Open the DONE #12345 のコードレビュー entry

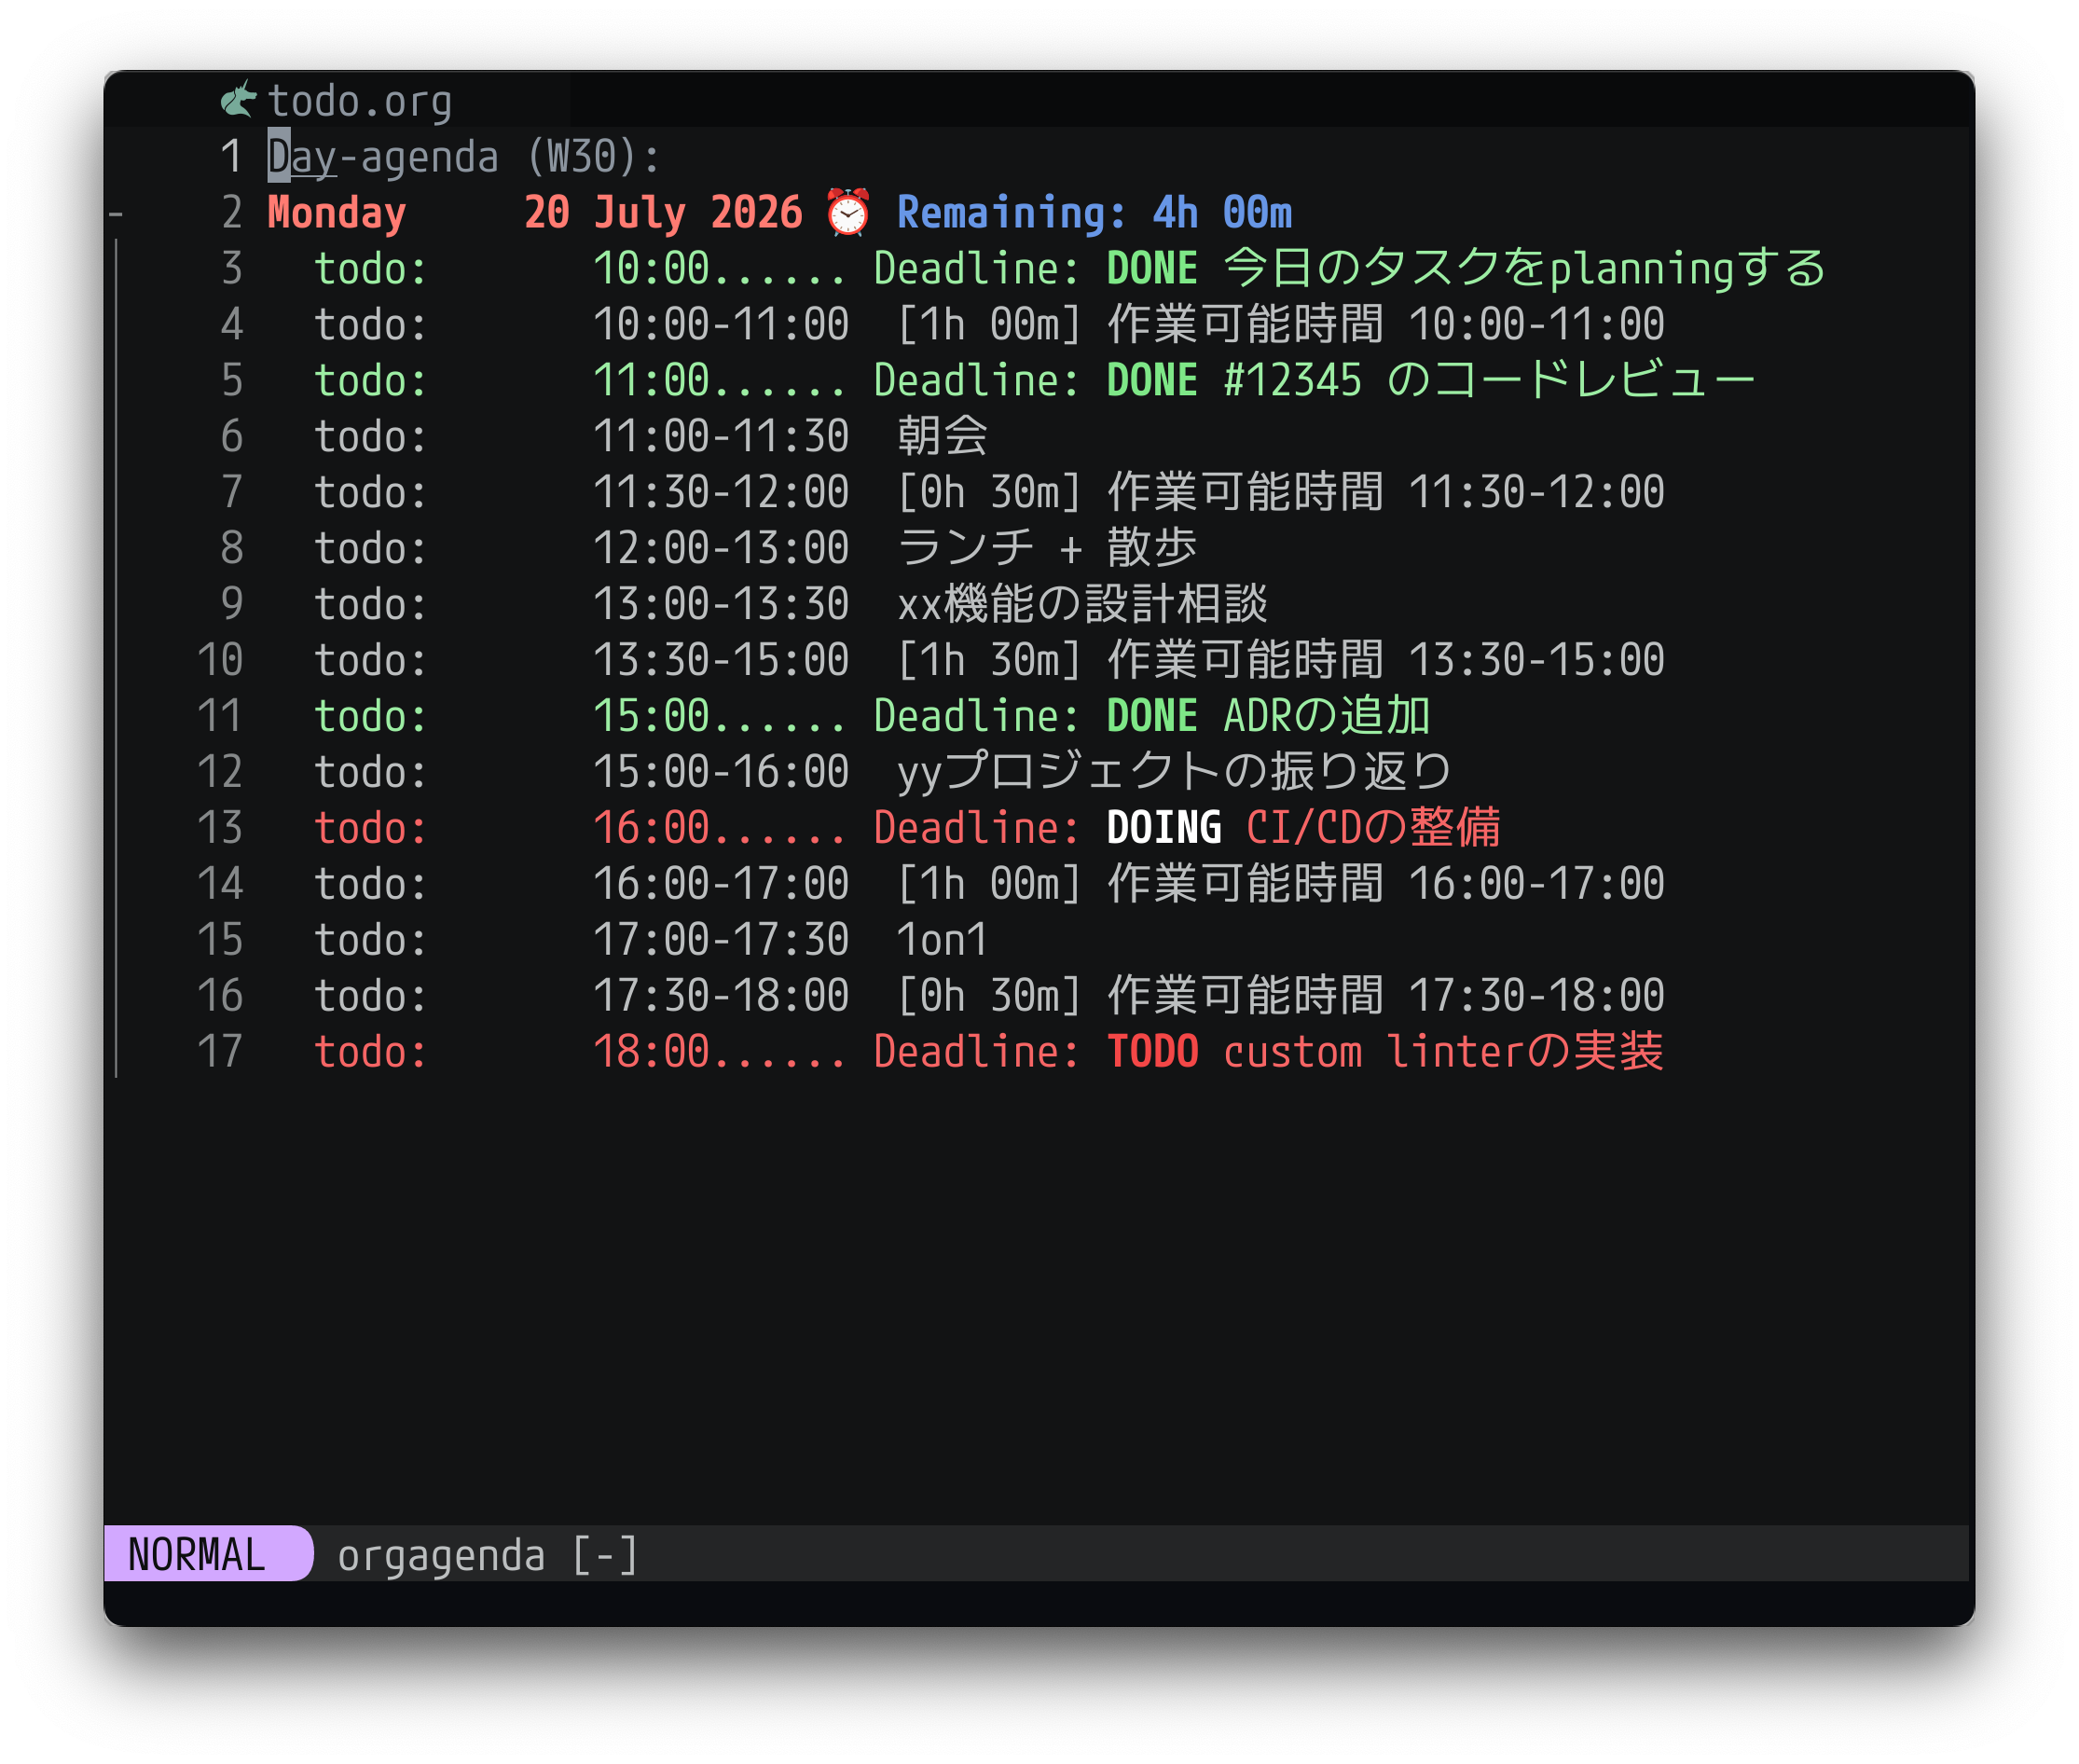click(x=1035, y=381)
